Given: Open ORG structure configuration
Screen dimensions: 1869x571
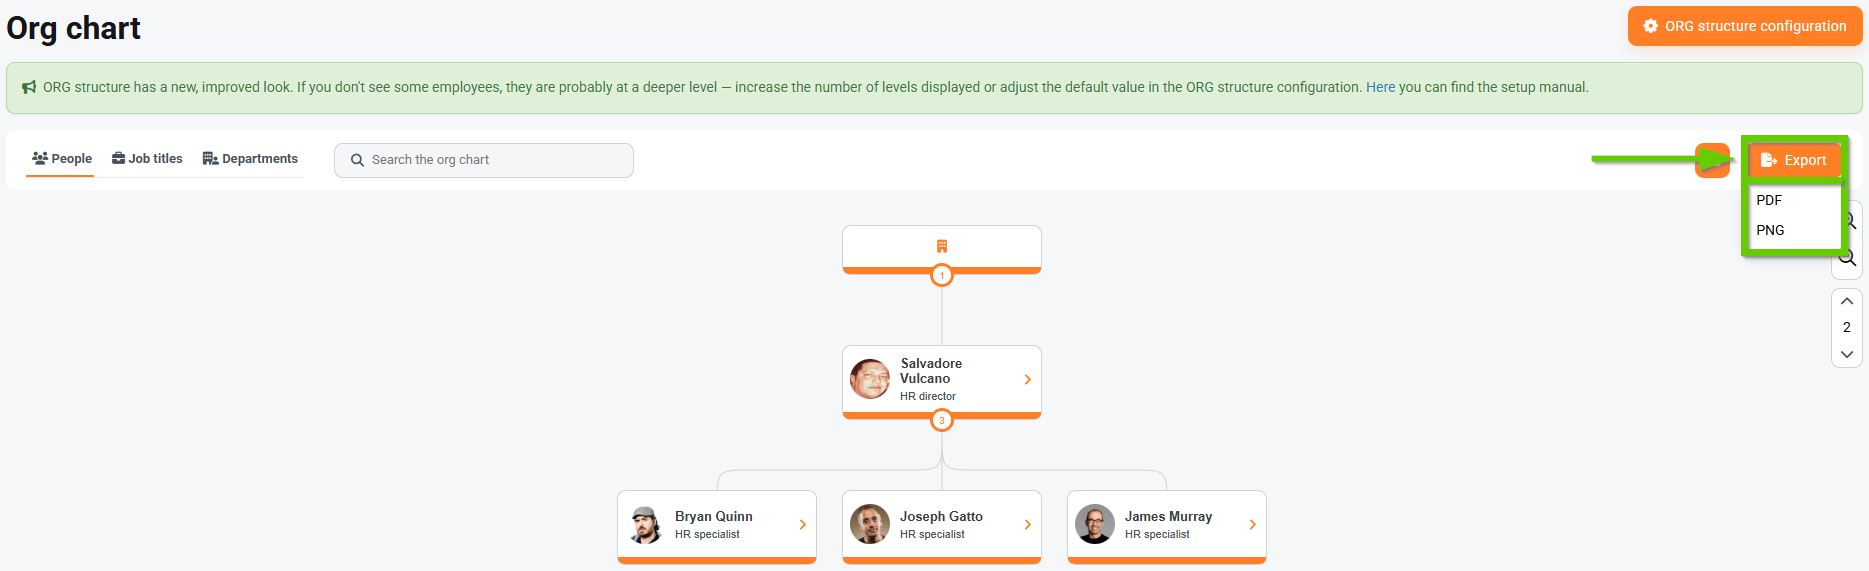Looking at the screenshot, I should 1744,26.
